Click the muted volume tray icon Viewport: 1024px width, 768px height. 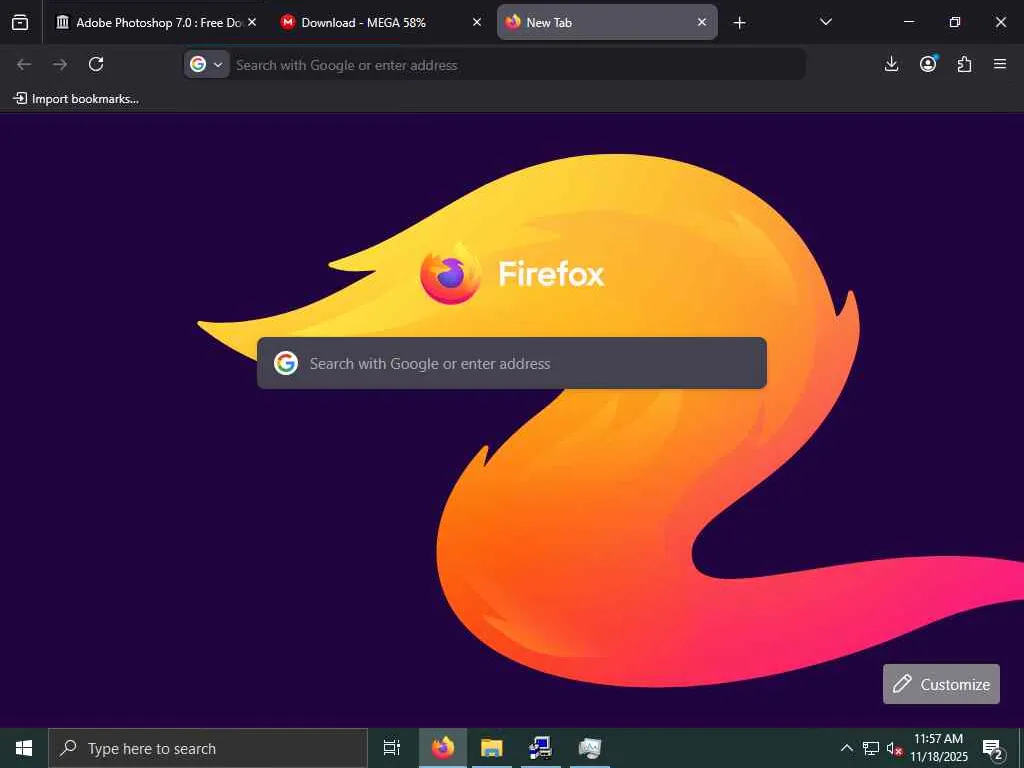click(x=894, y=749)
